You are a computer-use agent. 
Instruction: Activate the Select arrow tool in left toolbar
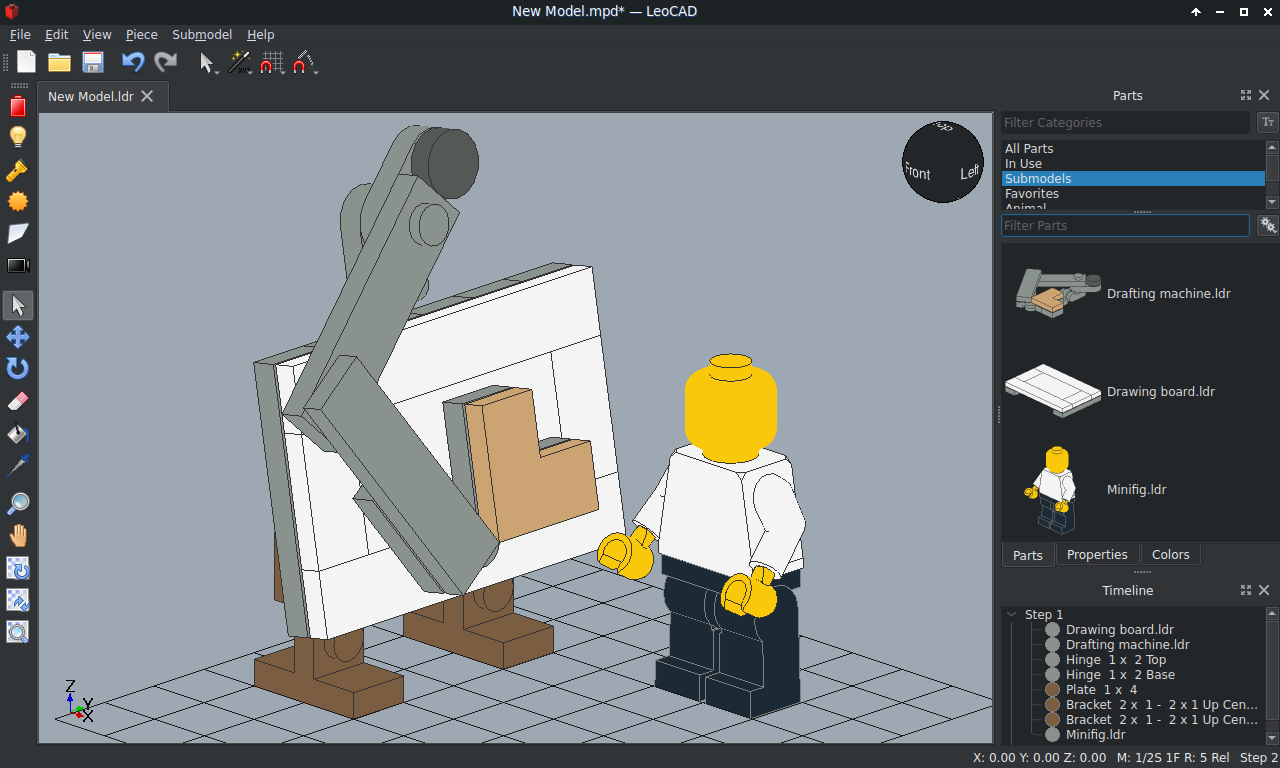tap(18, 305)
